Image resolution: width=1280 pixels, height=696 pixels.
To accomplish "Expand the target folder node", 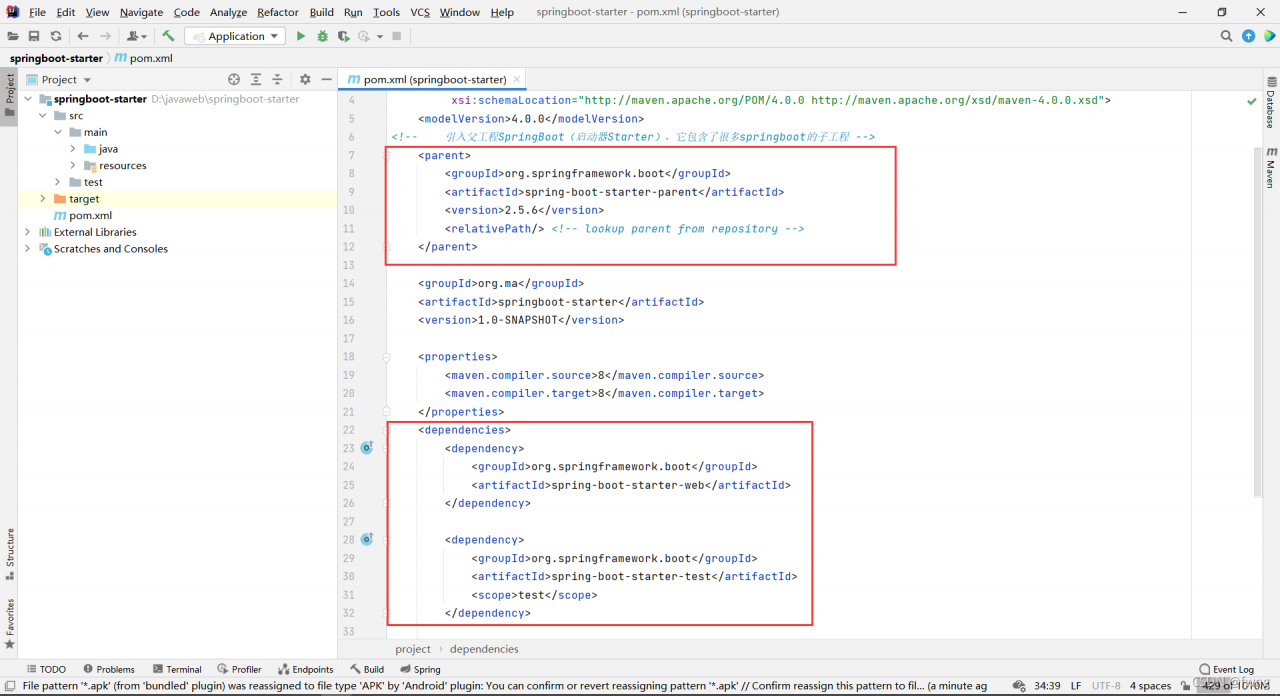I will coord(43,199).
